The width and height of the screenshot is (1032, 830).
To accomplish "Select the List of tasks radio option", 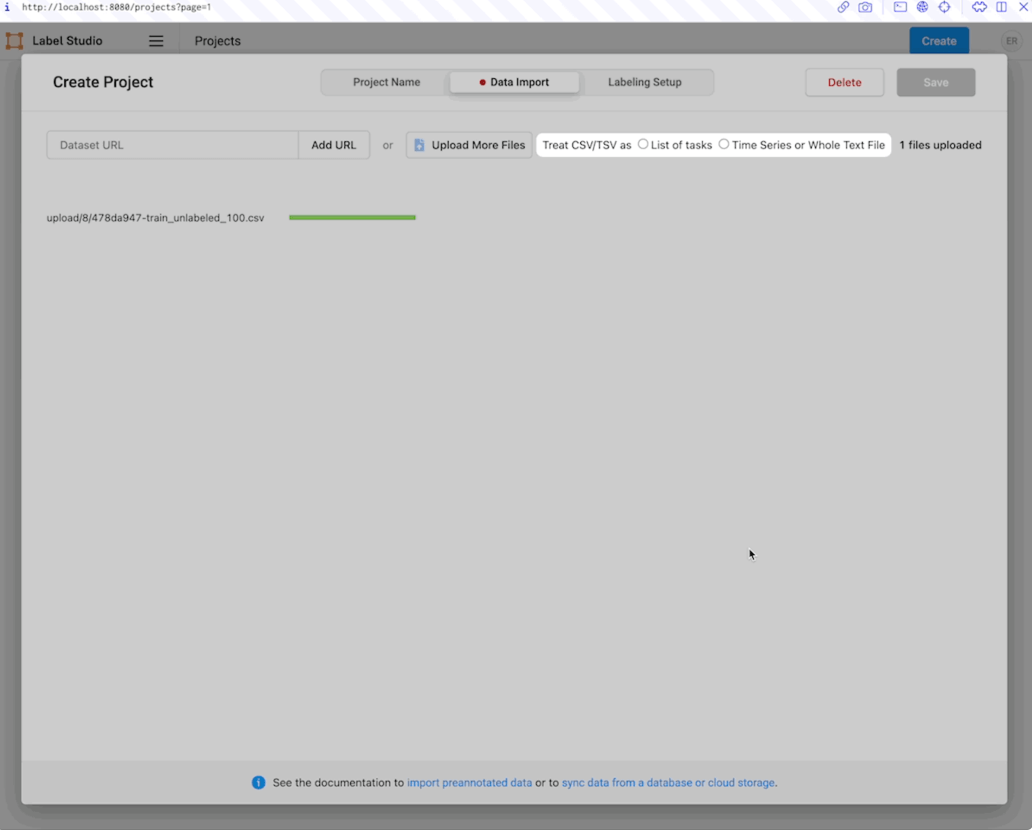I will click(x=643, y=144).
